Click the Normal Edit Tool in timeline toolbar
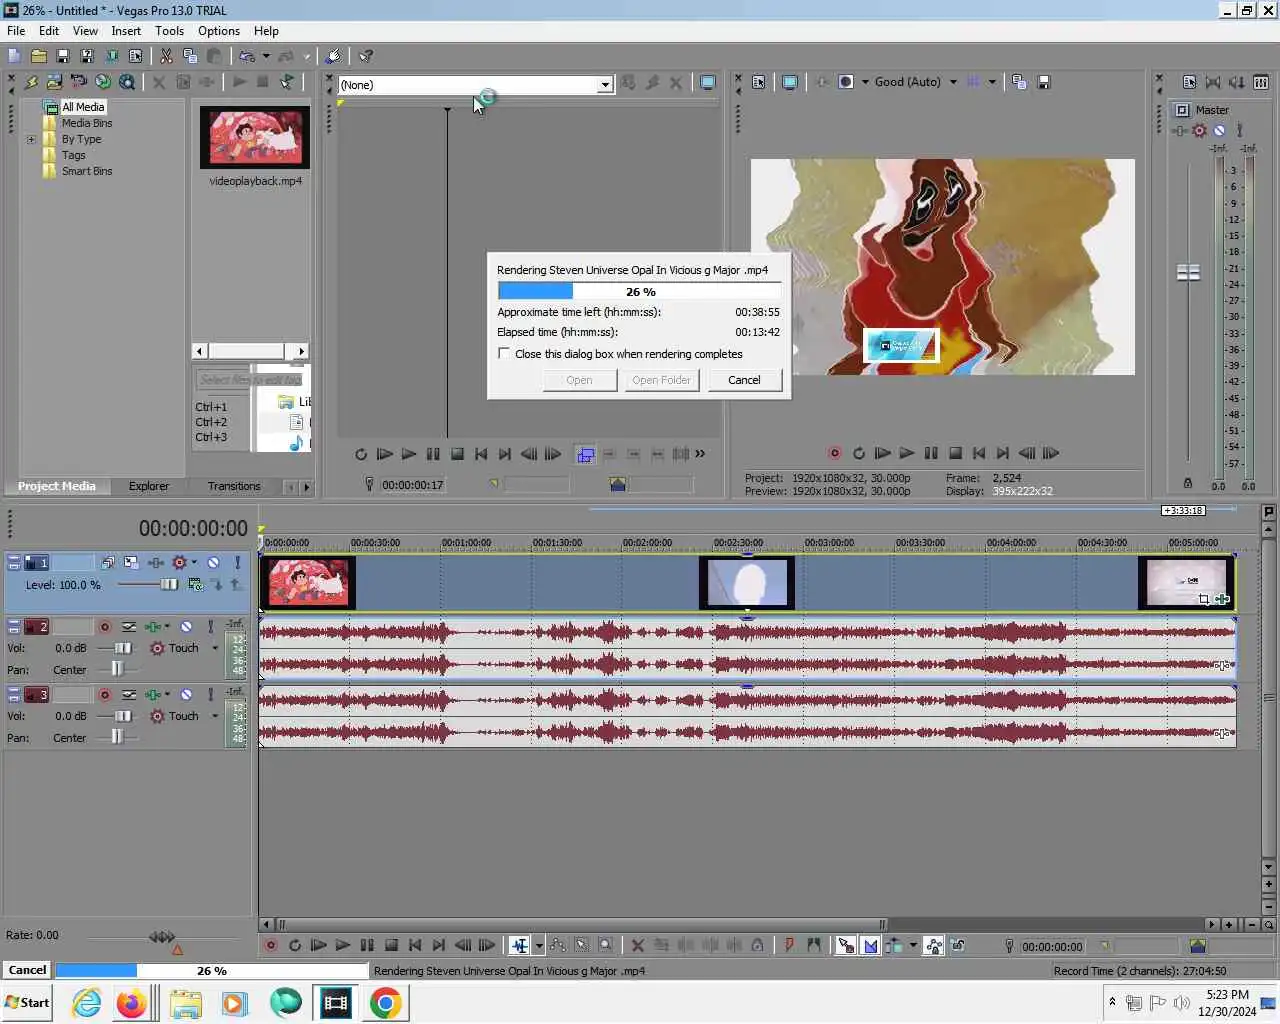This screenshot has width=1280, height=1024. tap(519, 945)
